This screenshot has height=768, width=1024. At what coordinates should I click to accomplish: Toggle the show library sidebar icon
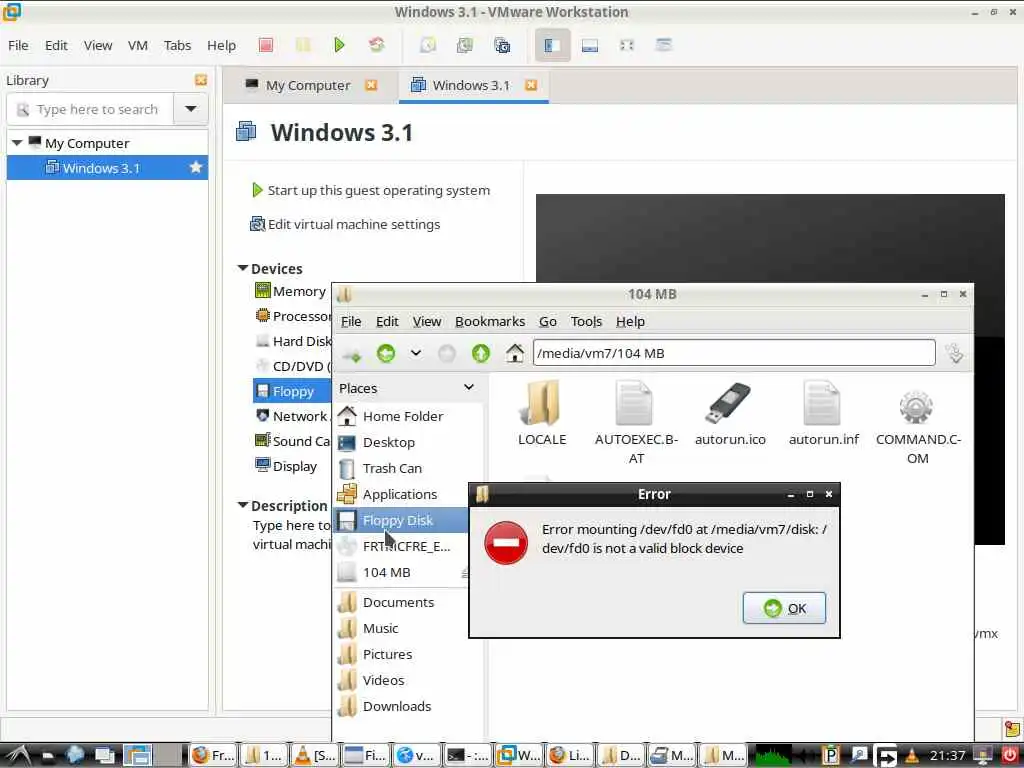click(552, 45)
